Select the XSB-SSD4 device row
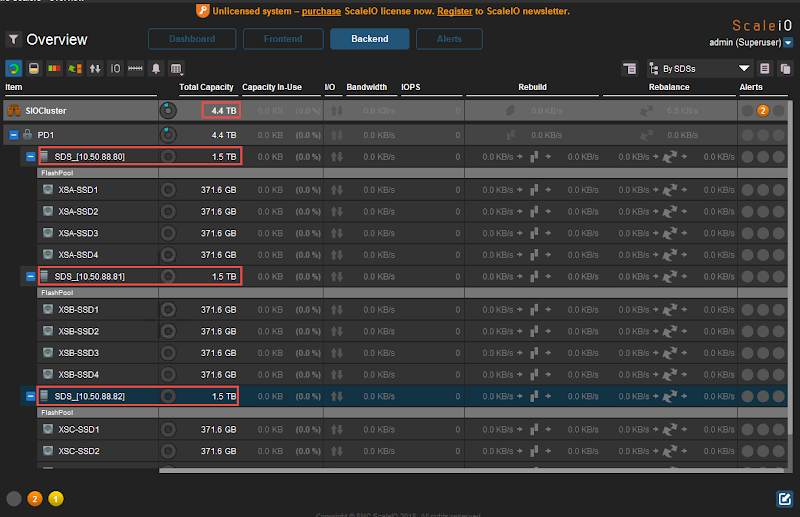800x517 pixels. tap(412, 375)
